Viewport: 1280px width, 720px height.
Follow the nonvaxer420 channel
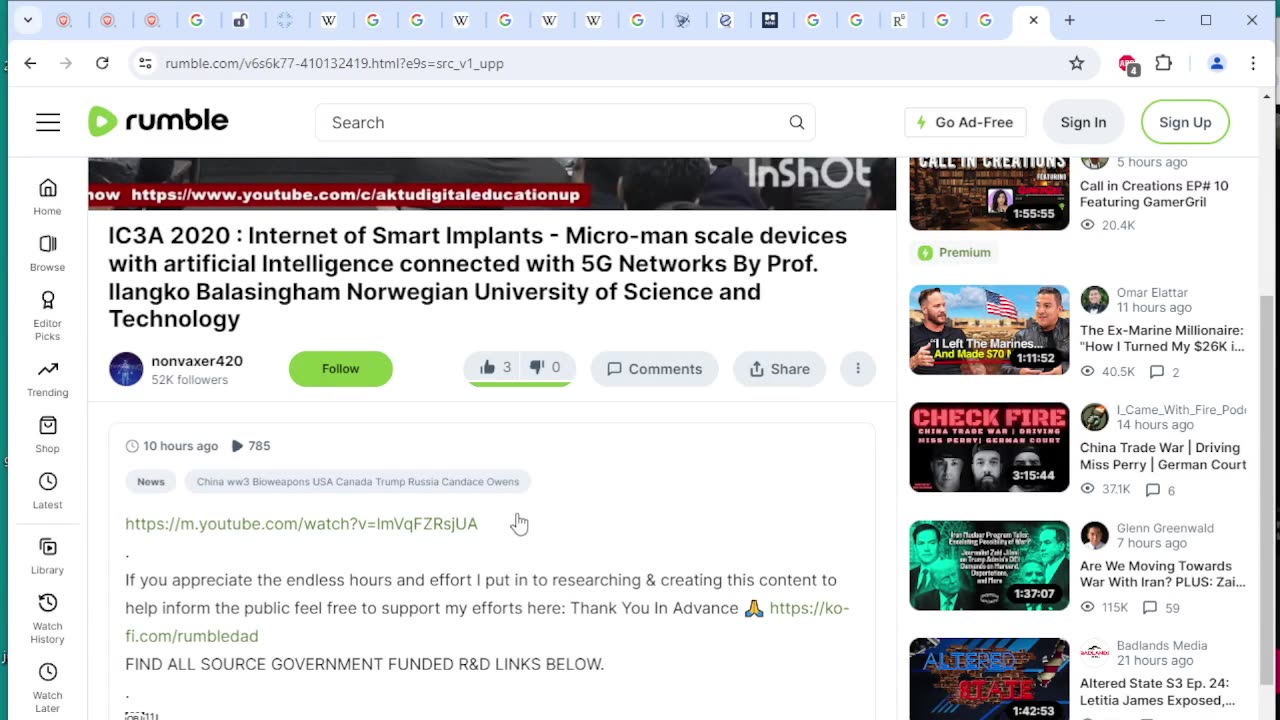(340, 369)
